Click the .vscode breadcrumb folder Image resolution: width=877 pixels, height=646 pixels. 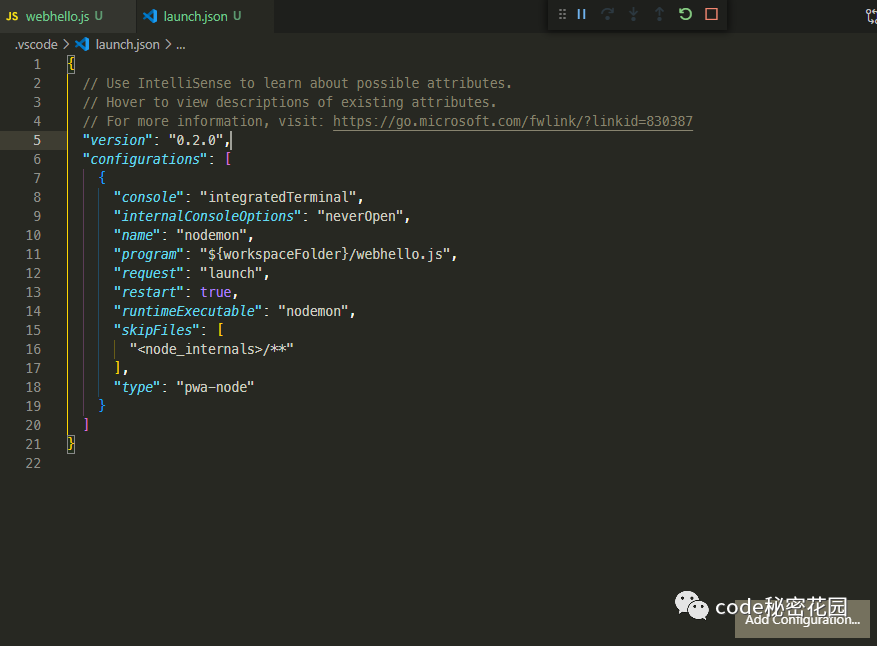tap(36, 45)
